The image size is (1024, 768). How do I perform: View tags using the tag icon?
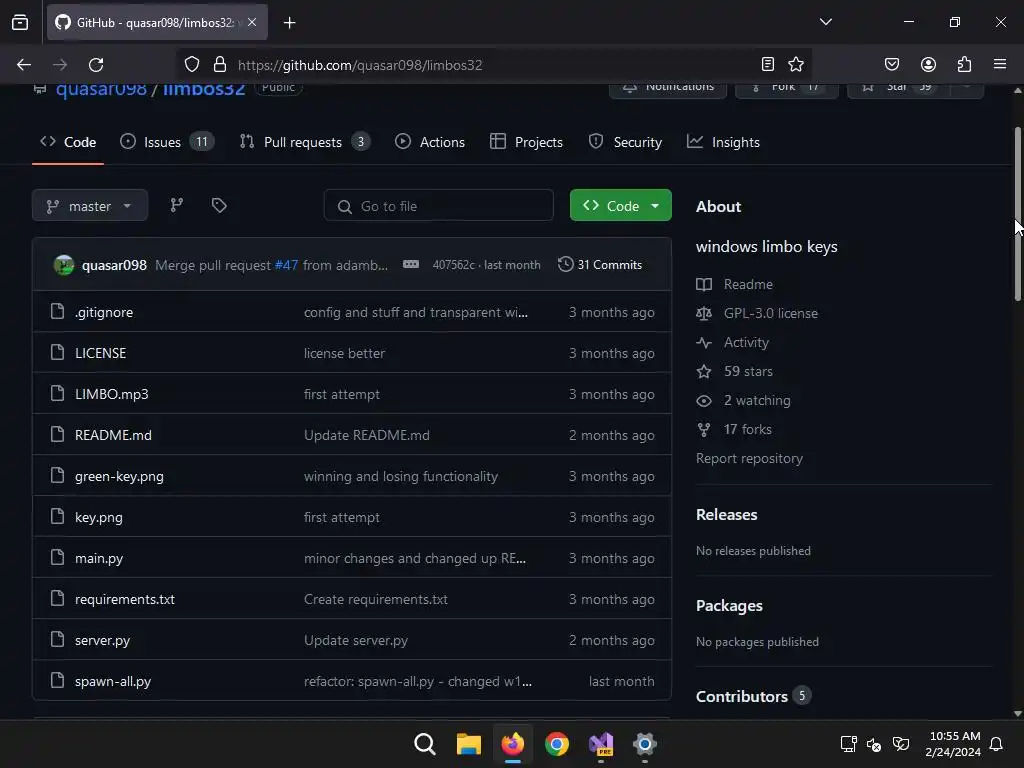pos(219,206)
